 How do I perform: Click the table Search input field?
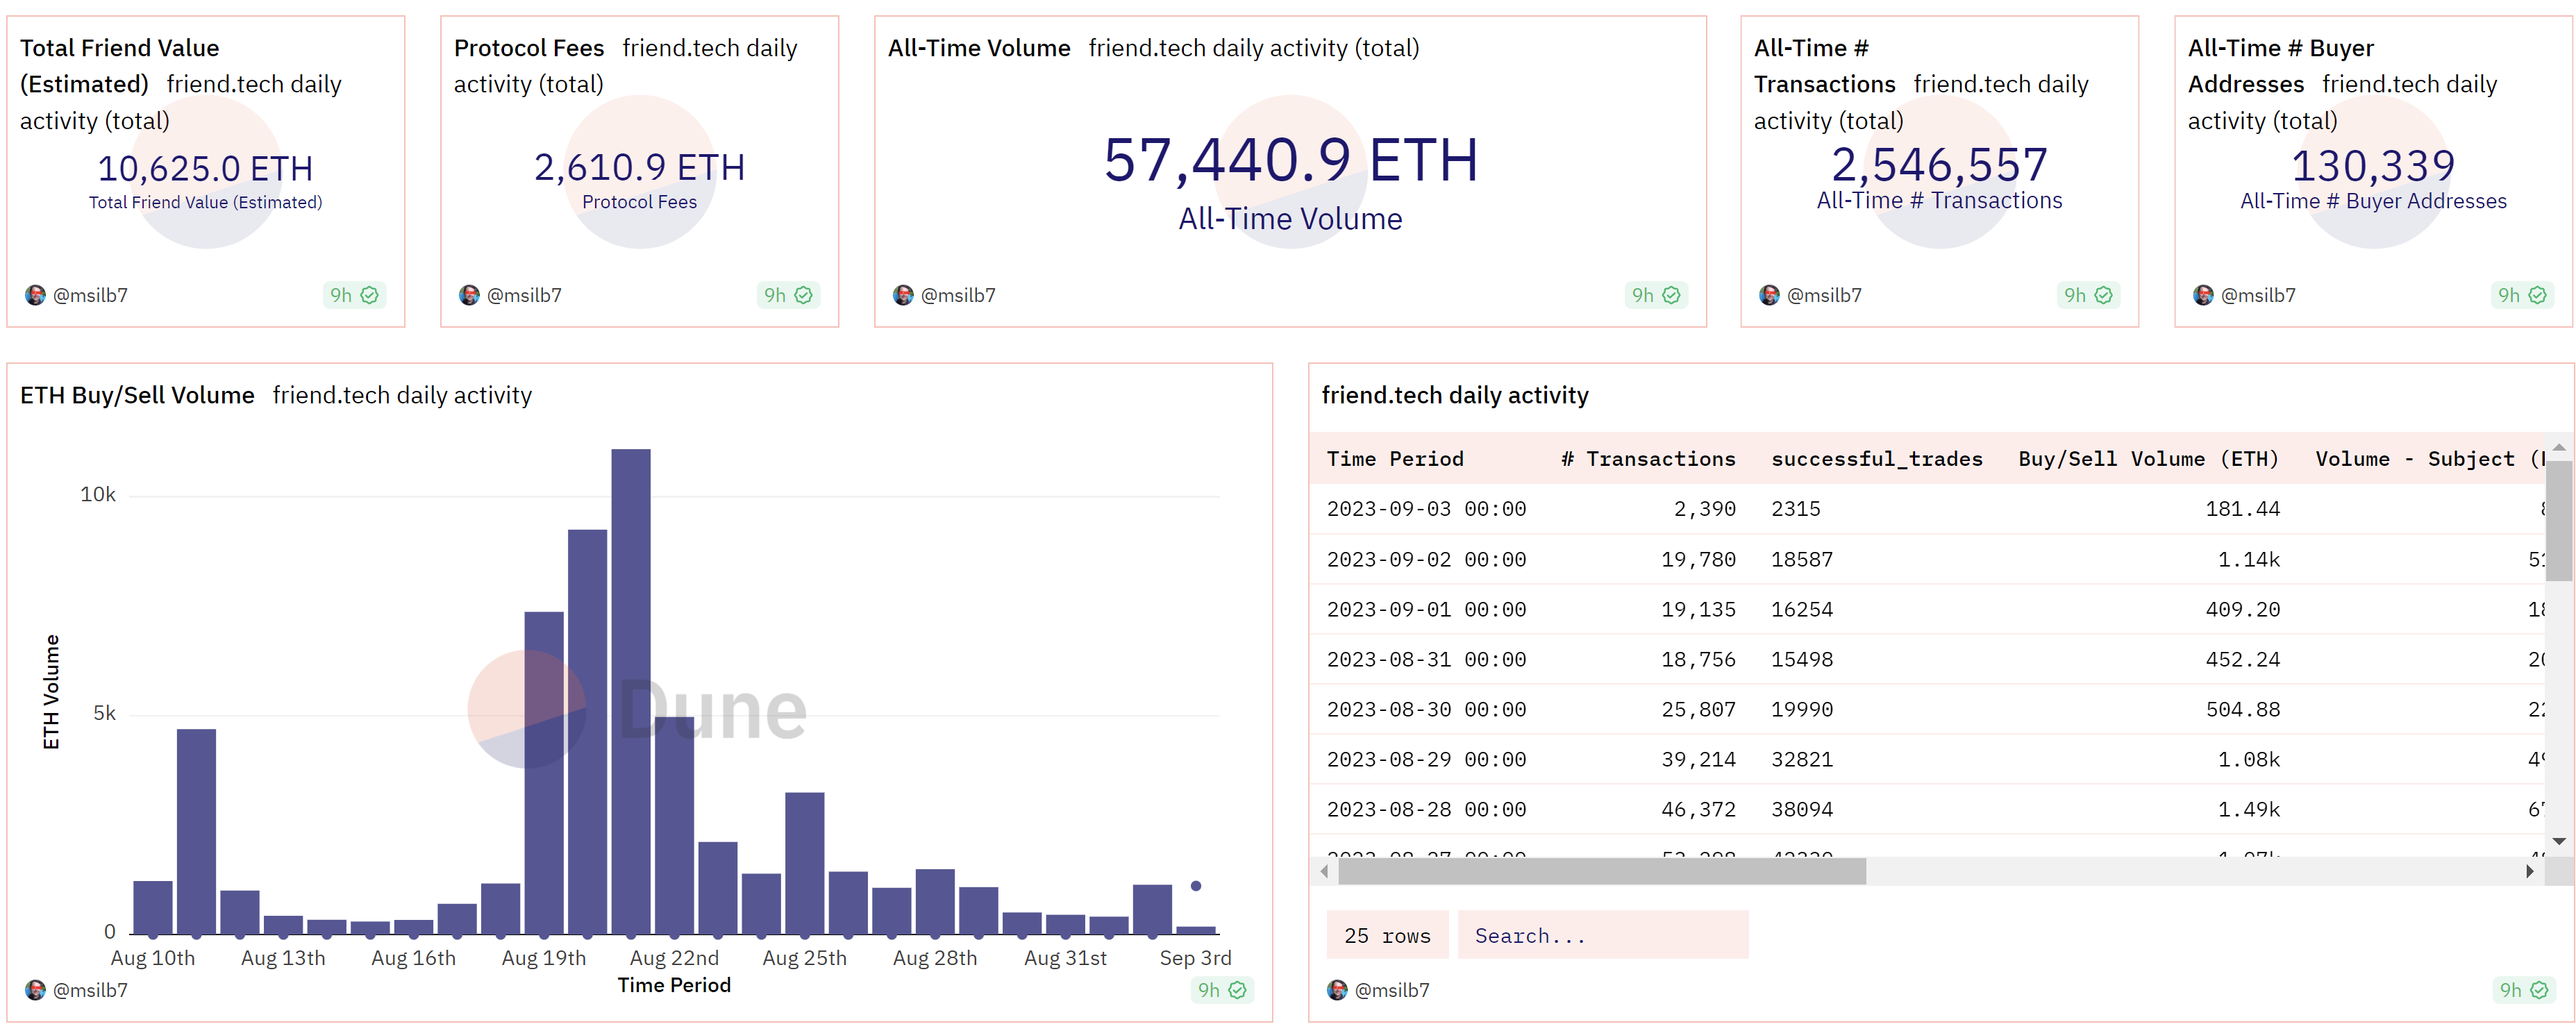(x=1602, y=935)
